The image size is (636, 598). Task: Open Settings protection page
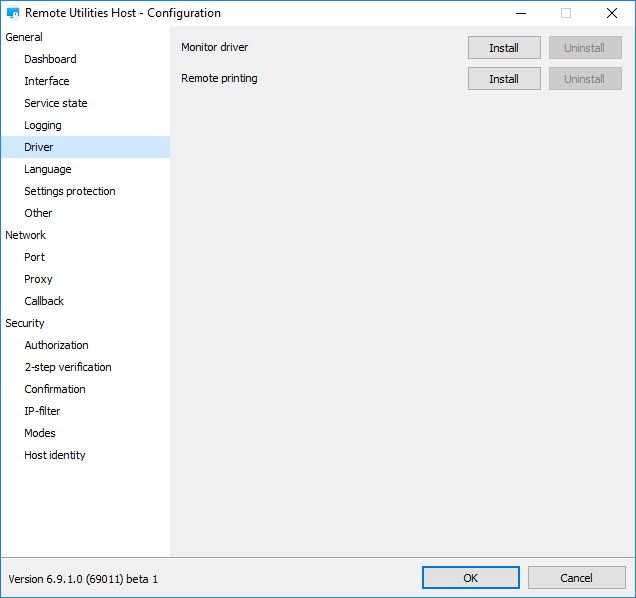tap(70, 191)
